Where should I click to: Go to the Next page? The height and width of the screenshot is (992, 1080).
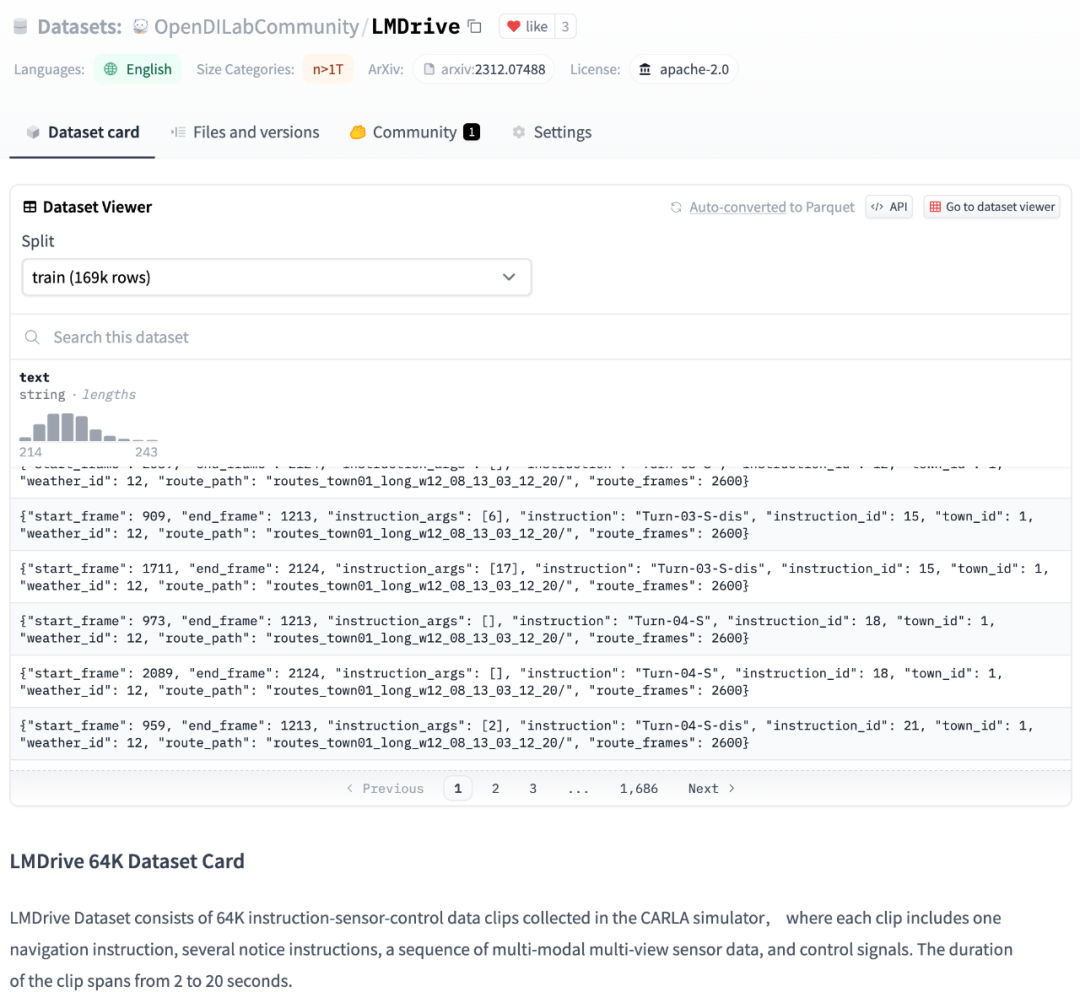(x=712, y=788)
